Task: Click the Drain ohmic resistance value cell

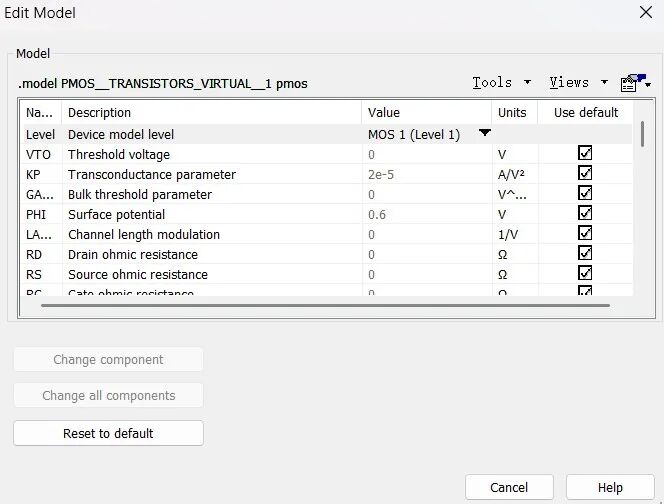Action: (427, 255)
